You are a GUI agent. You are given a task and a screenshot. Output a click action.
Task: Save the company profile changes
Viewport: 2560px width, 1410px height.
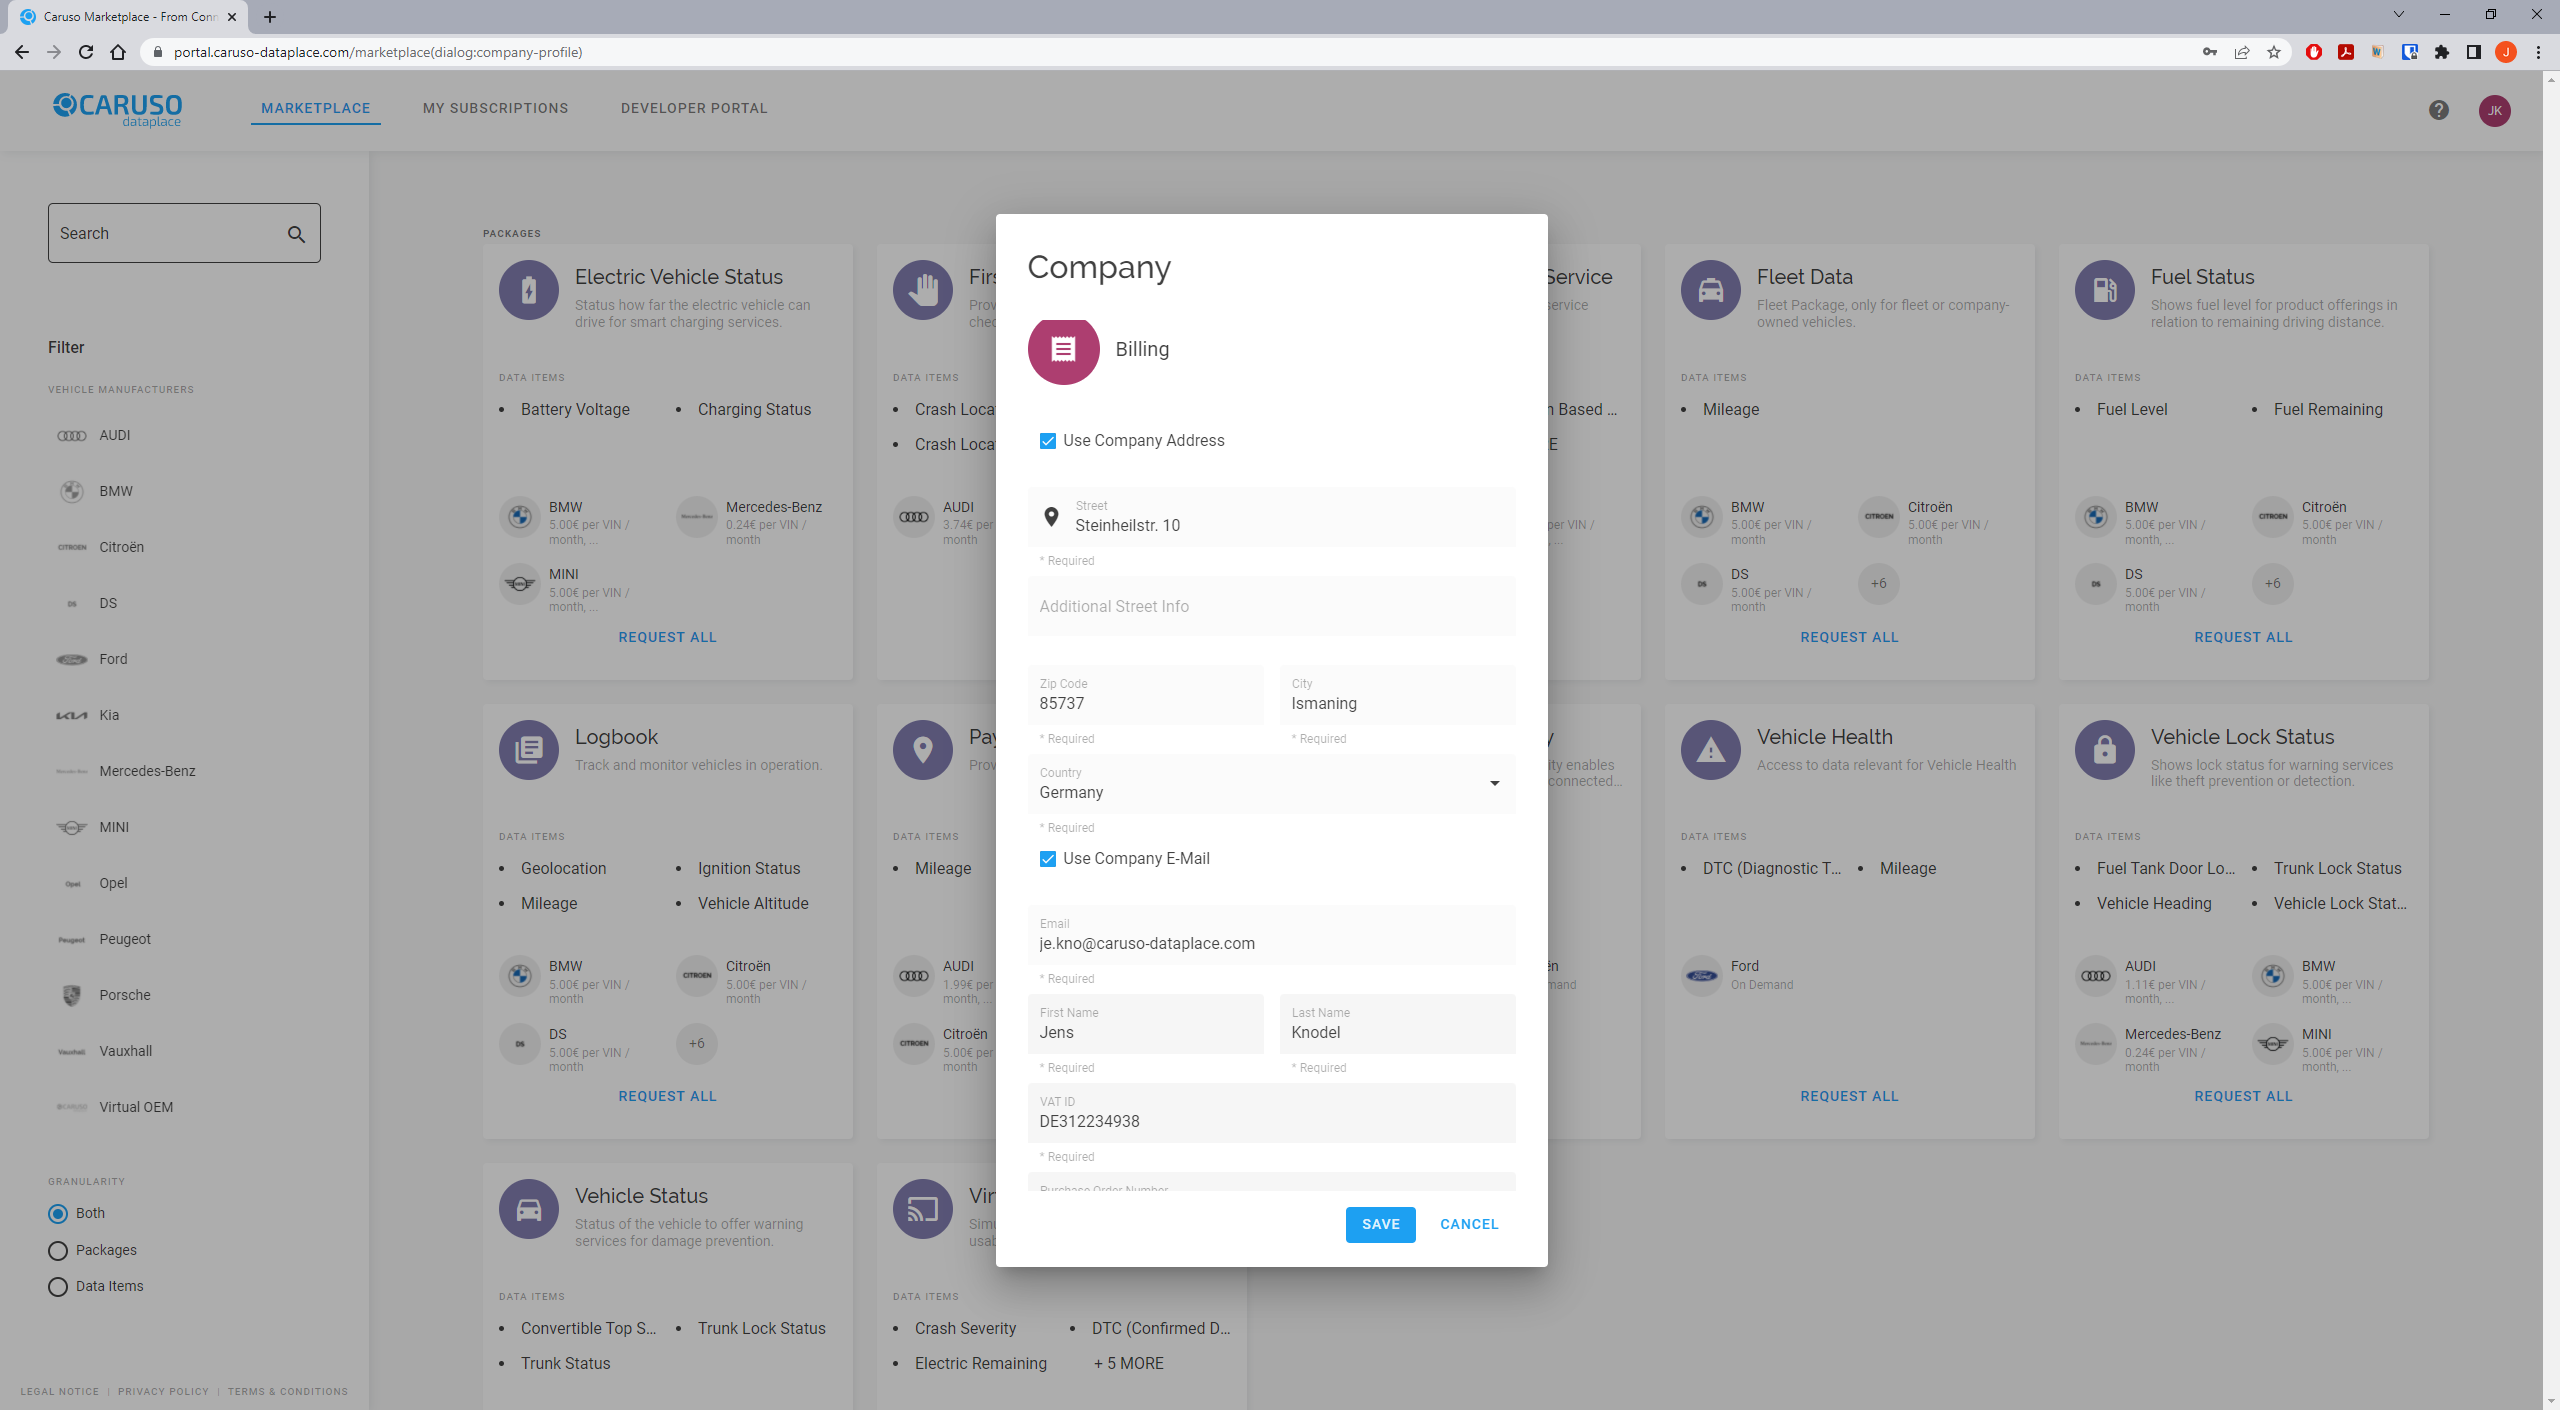tap(1382, 1224)
